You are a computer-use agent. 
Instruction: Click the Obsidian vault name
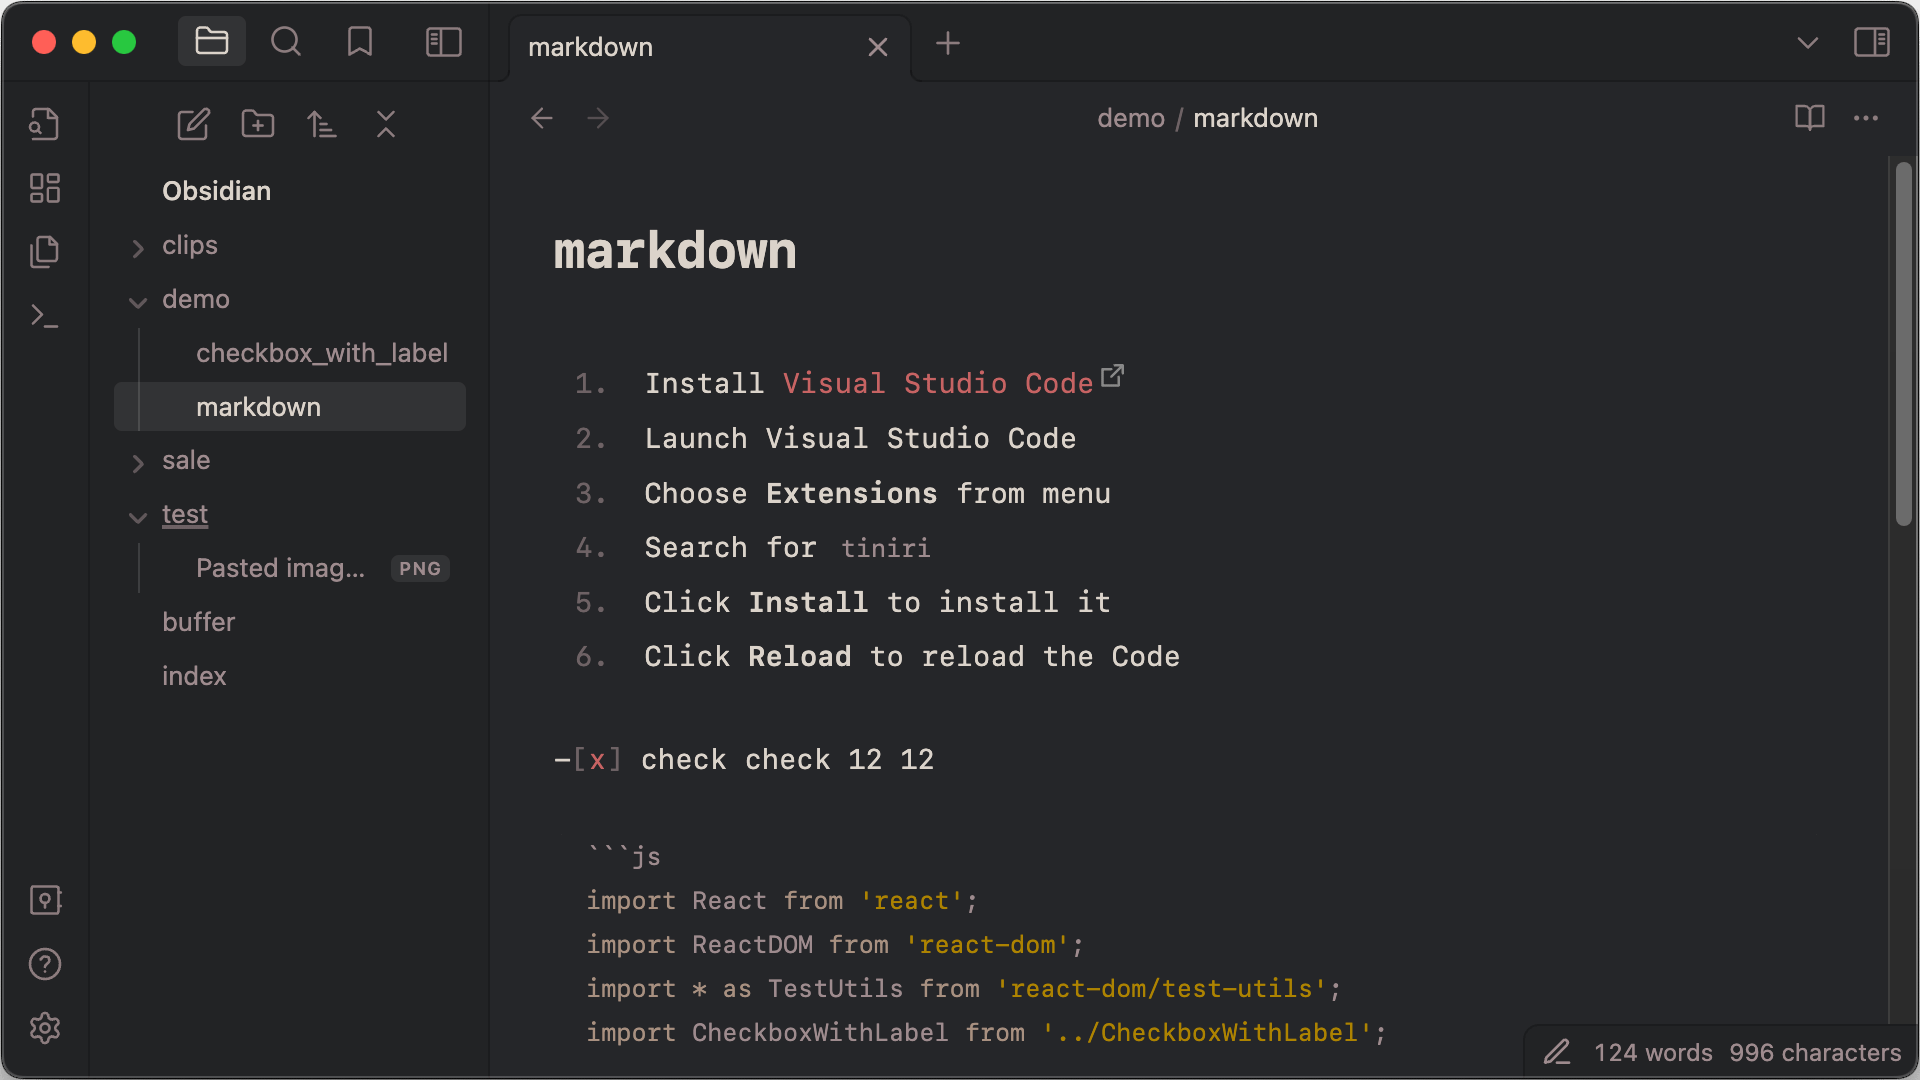(216, 191)
